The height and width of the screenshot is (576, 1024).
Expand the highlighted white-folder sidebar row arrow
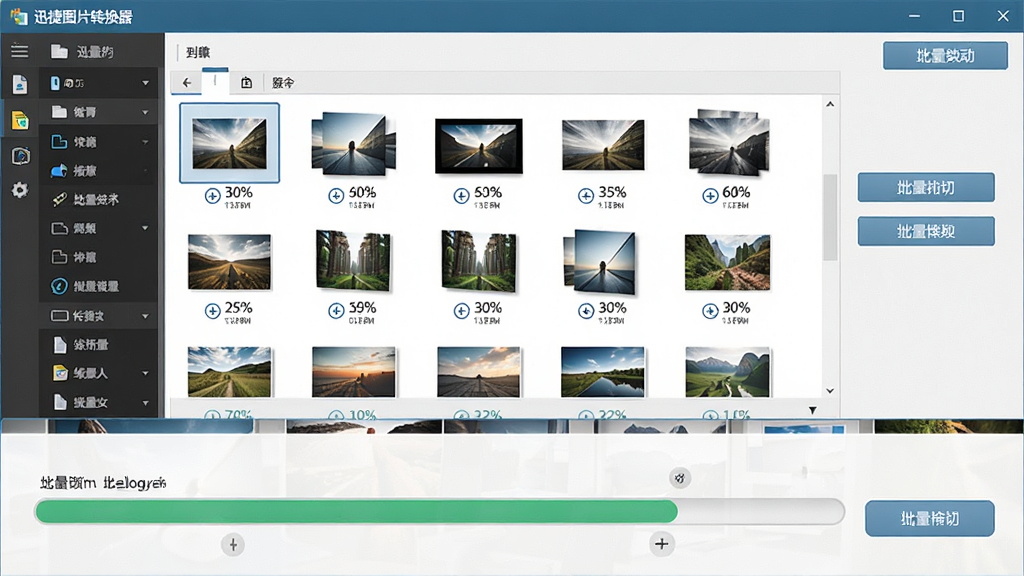(x=145, y=112)
